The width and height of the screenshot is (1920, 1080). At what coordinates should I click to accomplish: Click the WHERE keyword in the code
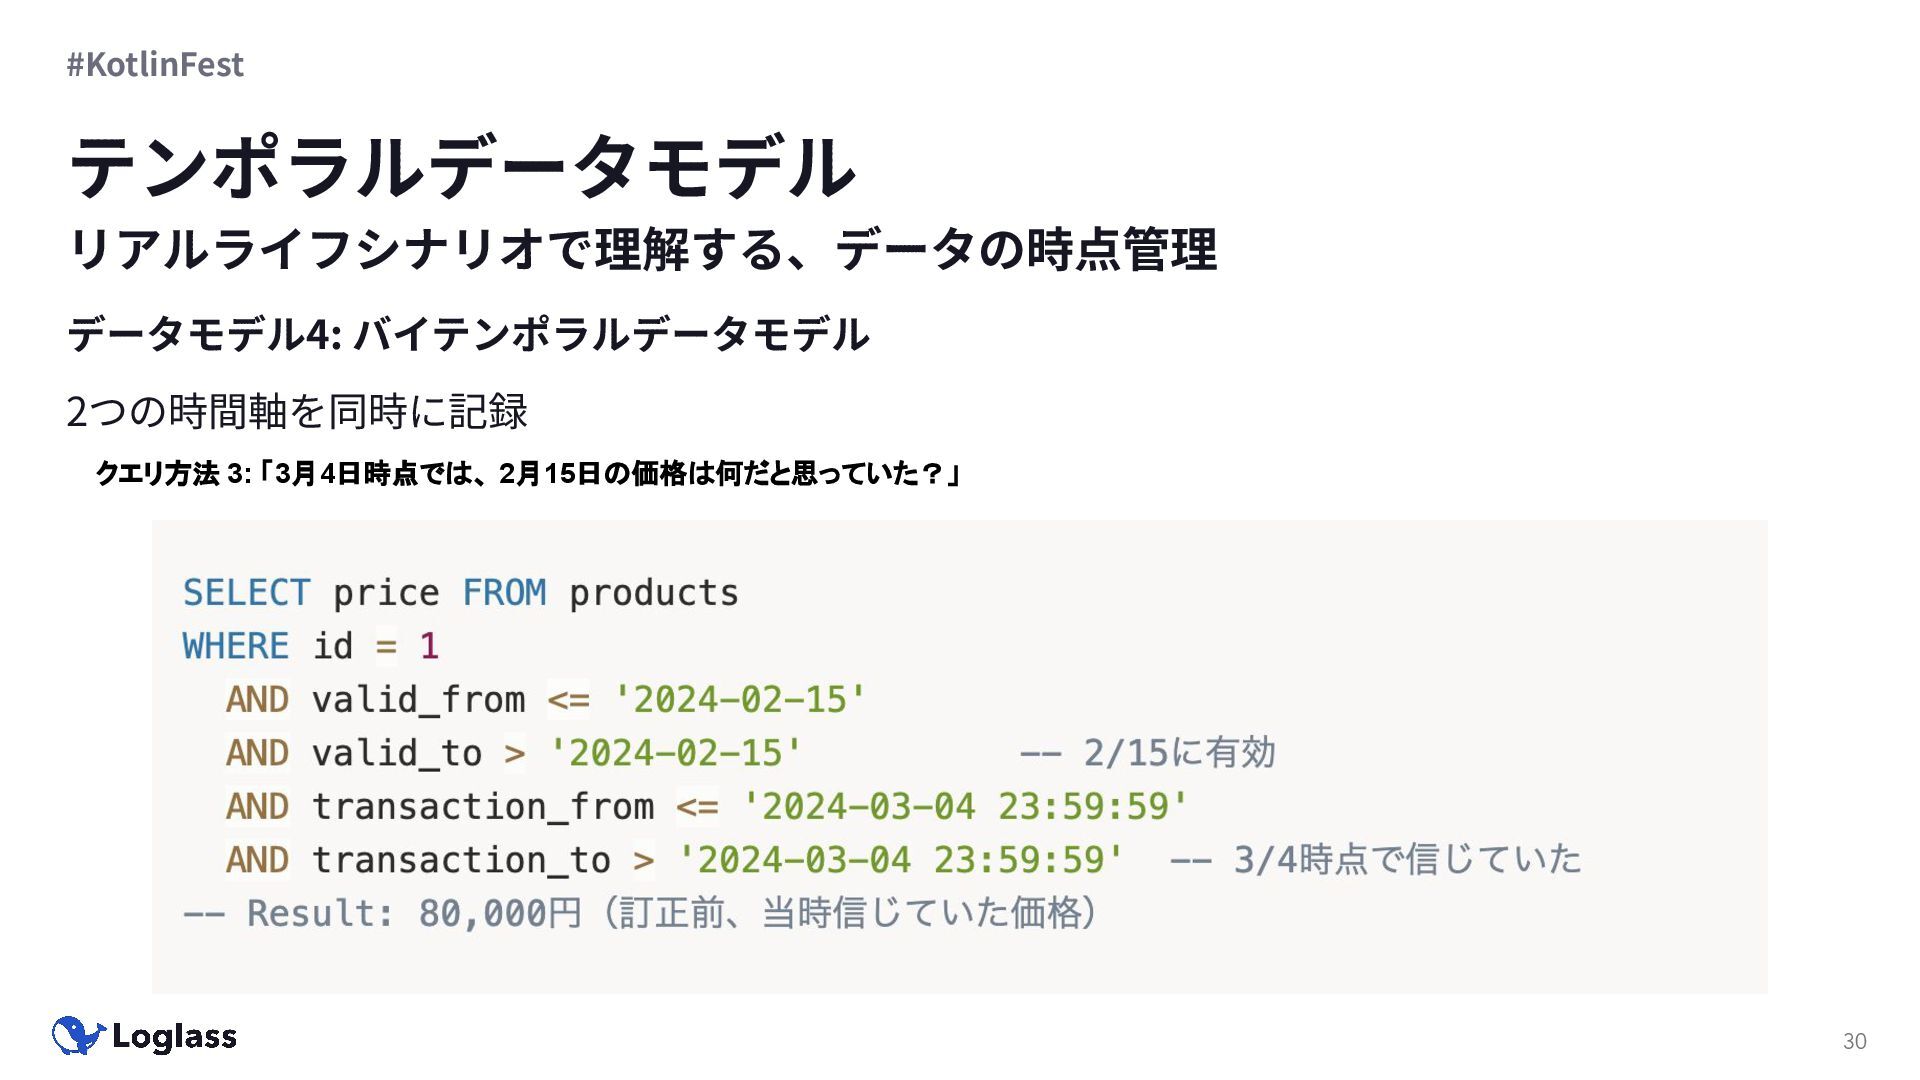236,646
